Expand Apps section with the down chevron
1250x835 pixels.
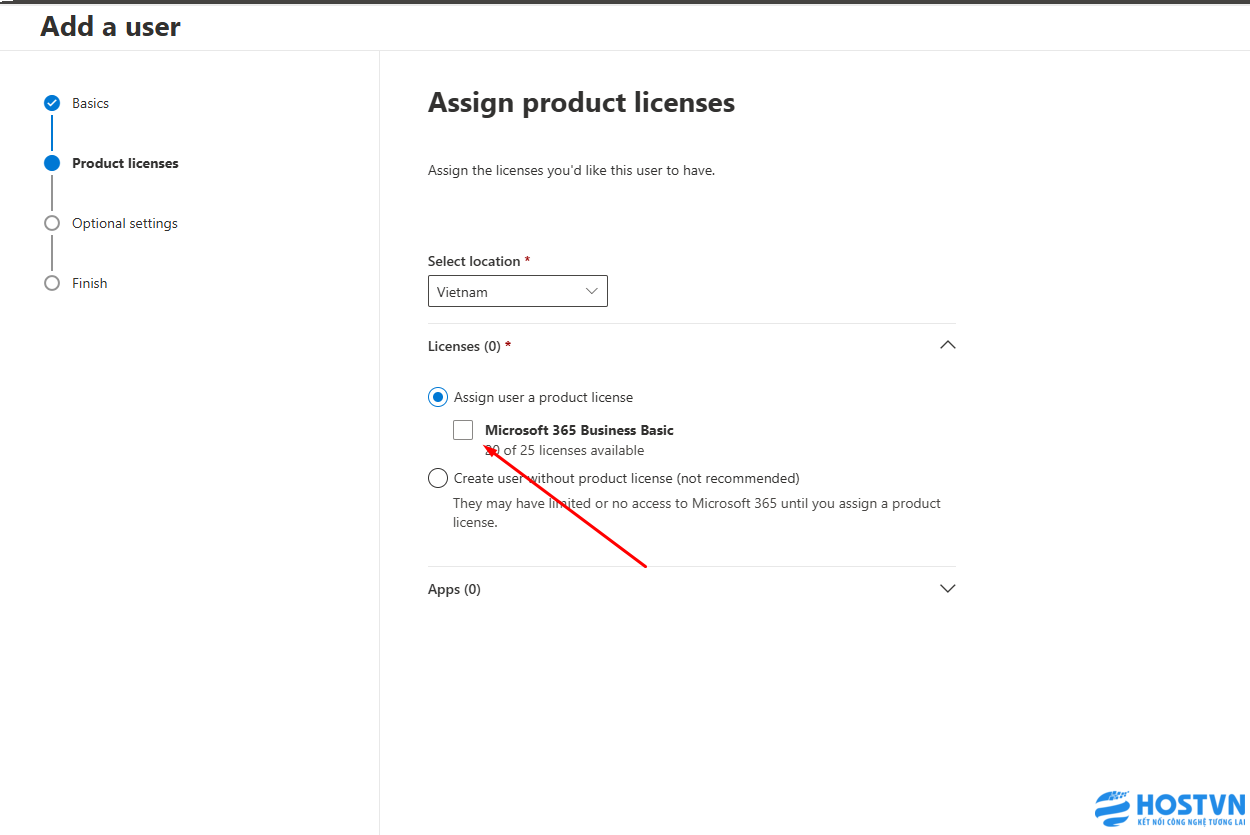(948, 589)
